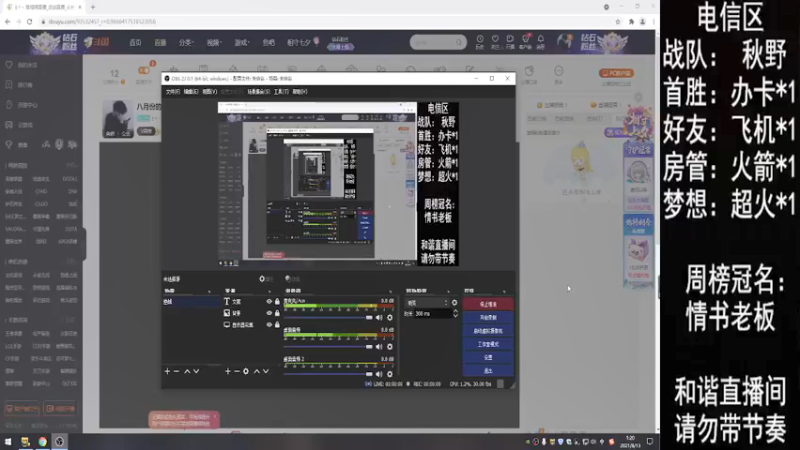Click the 退出 exit button in OBS
Image resolution: width=800 pixels, height=450 pixels.
pyautogui.click(x=488, y=370)
